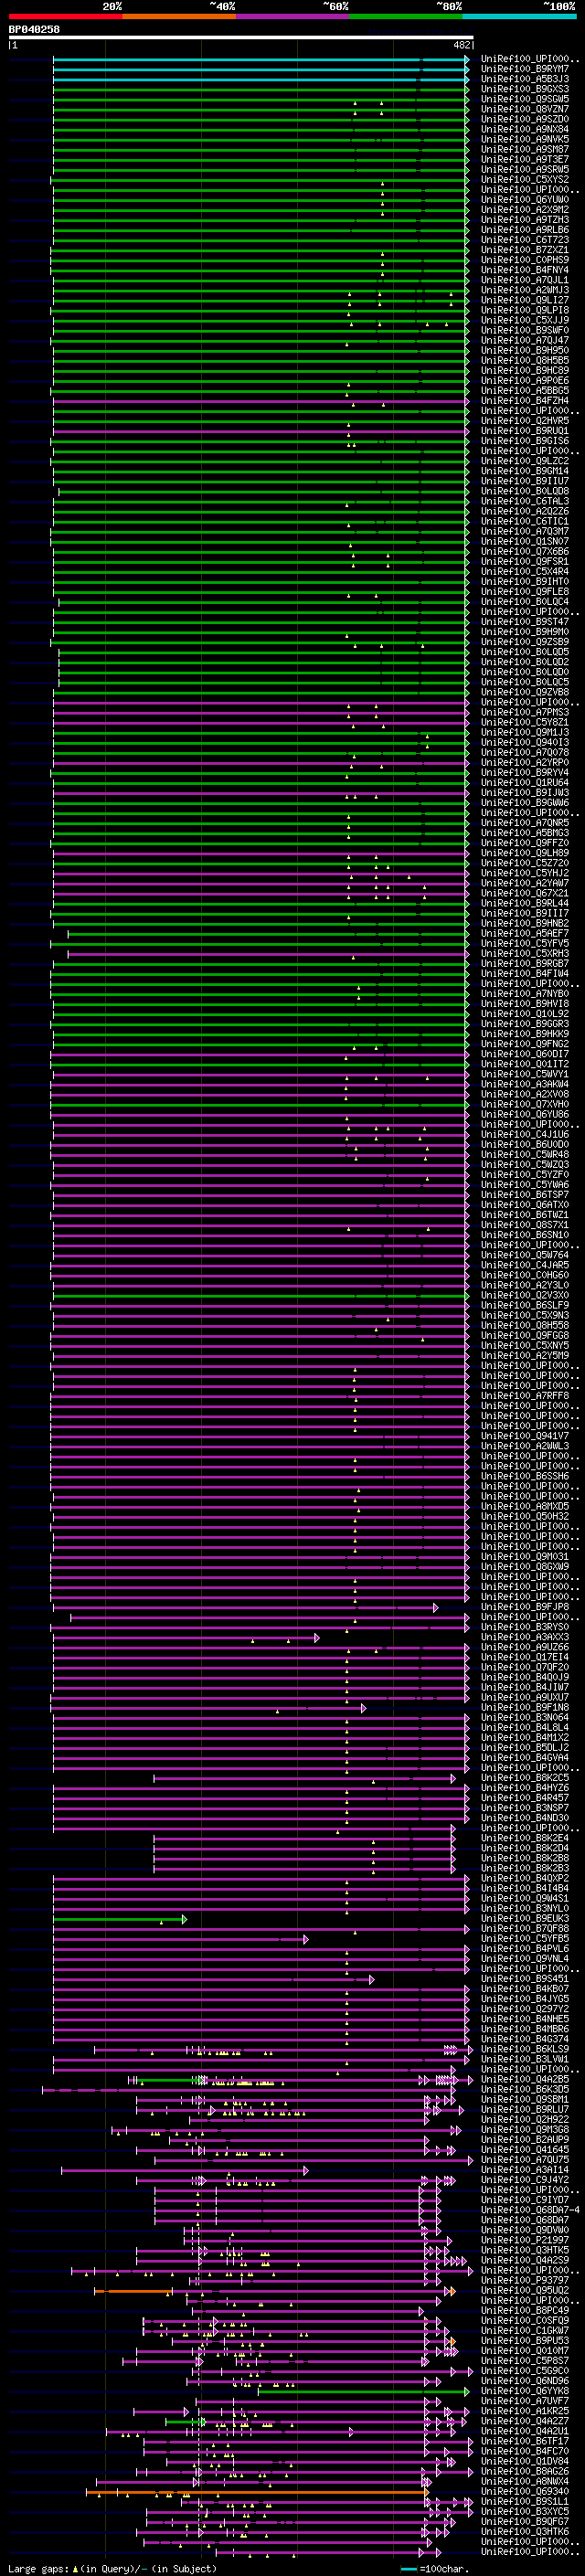Click the UniRef100_Q3HTK5 label

tap(525, 2250)
